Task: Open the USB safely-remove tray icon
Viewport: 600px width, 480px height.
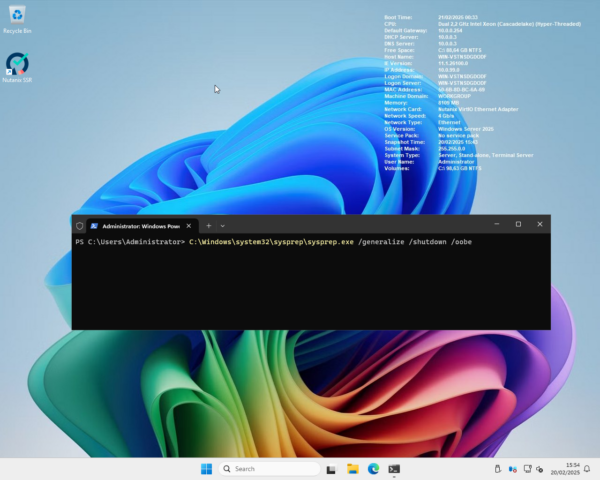Action: tap(498, 468)
